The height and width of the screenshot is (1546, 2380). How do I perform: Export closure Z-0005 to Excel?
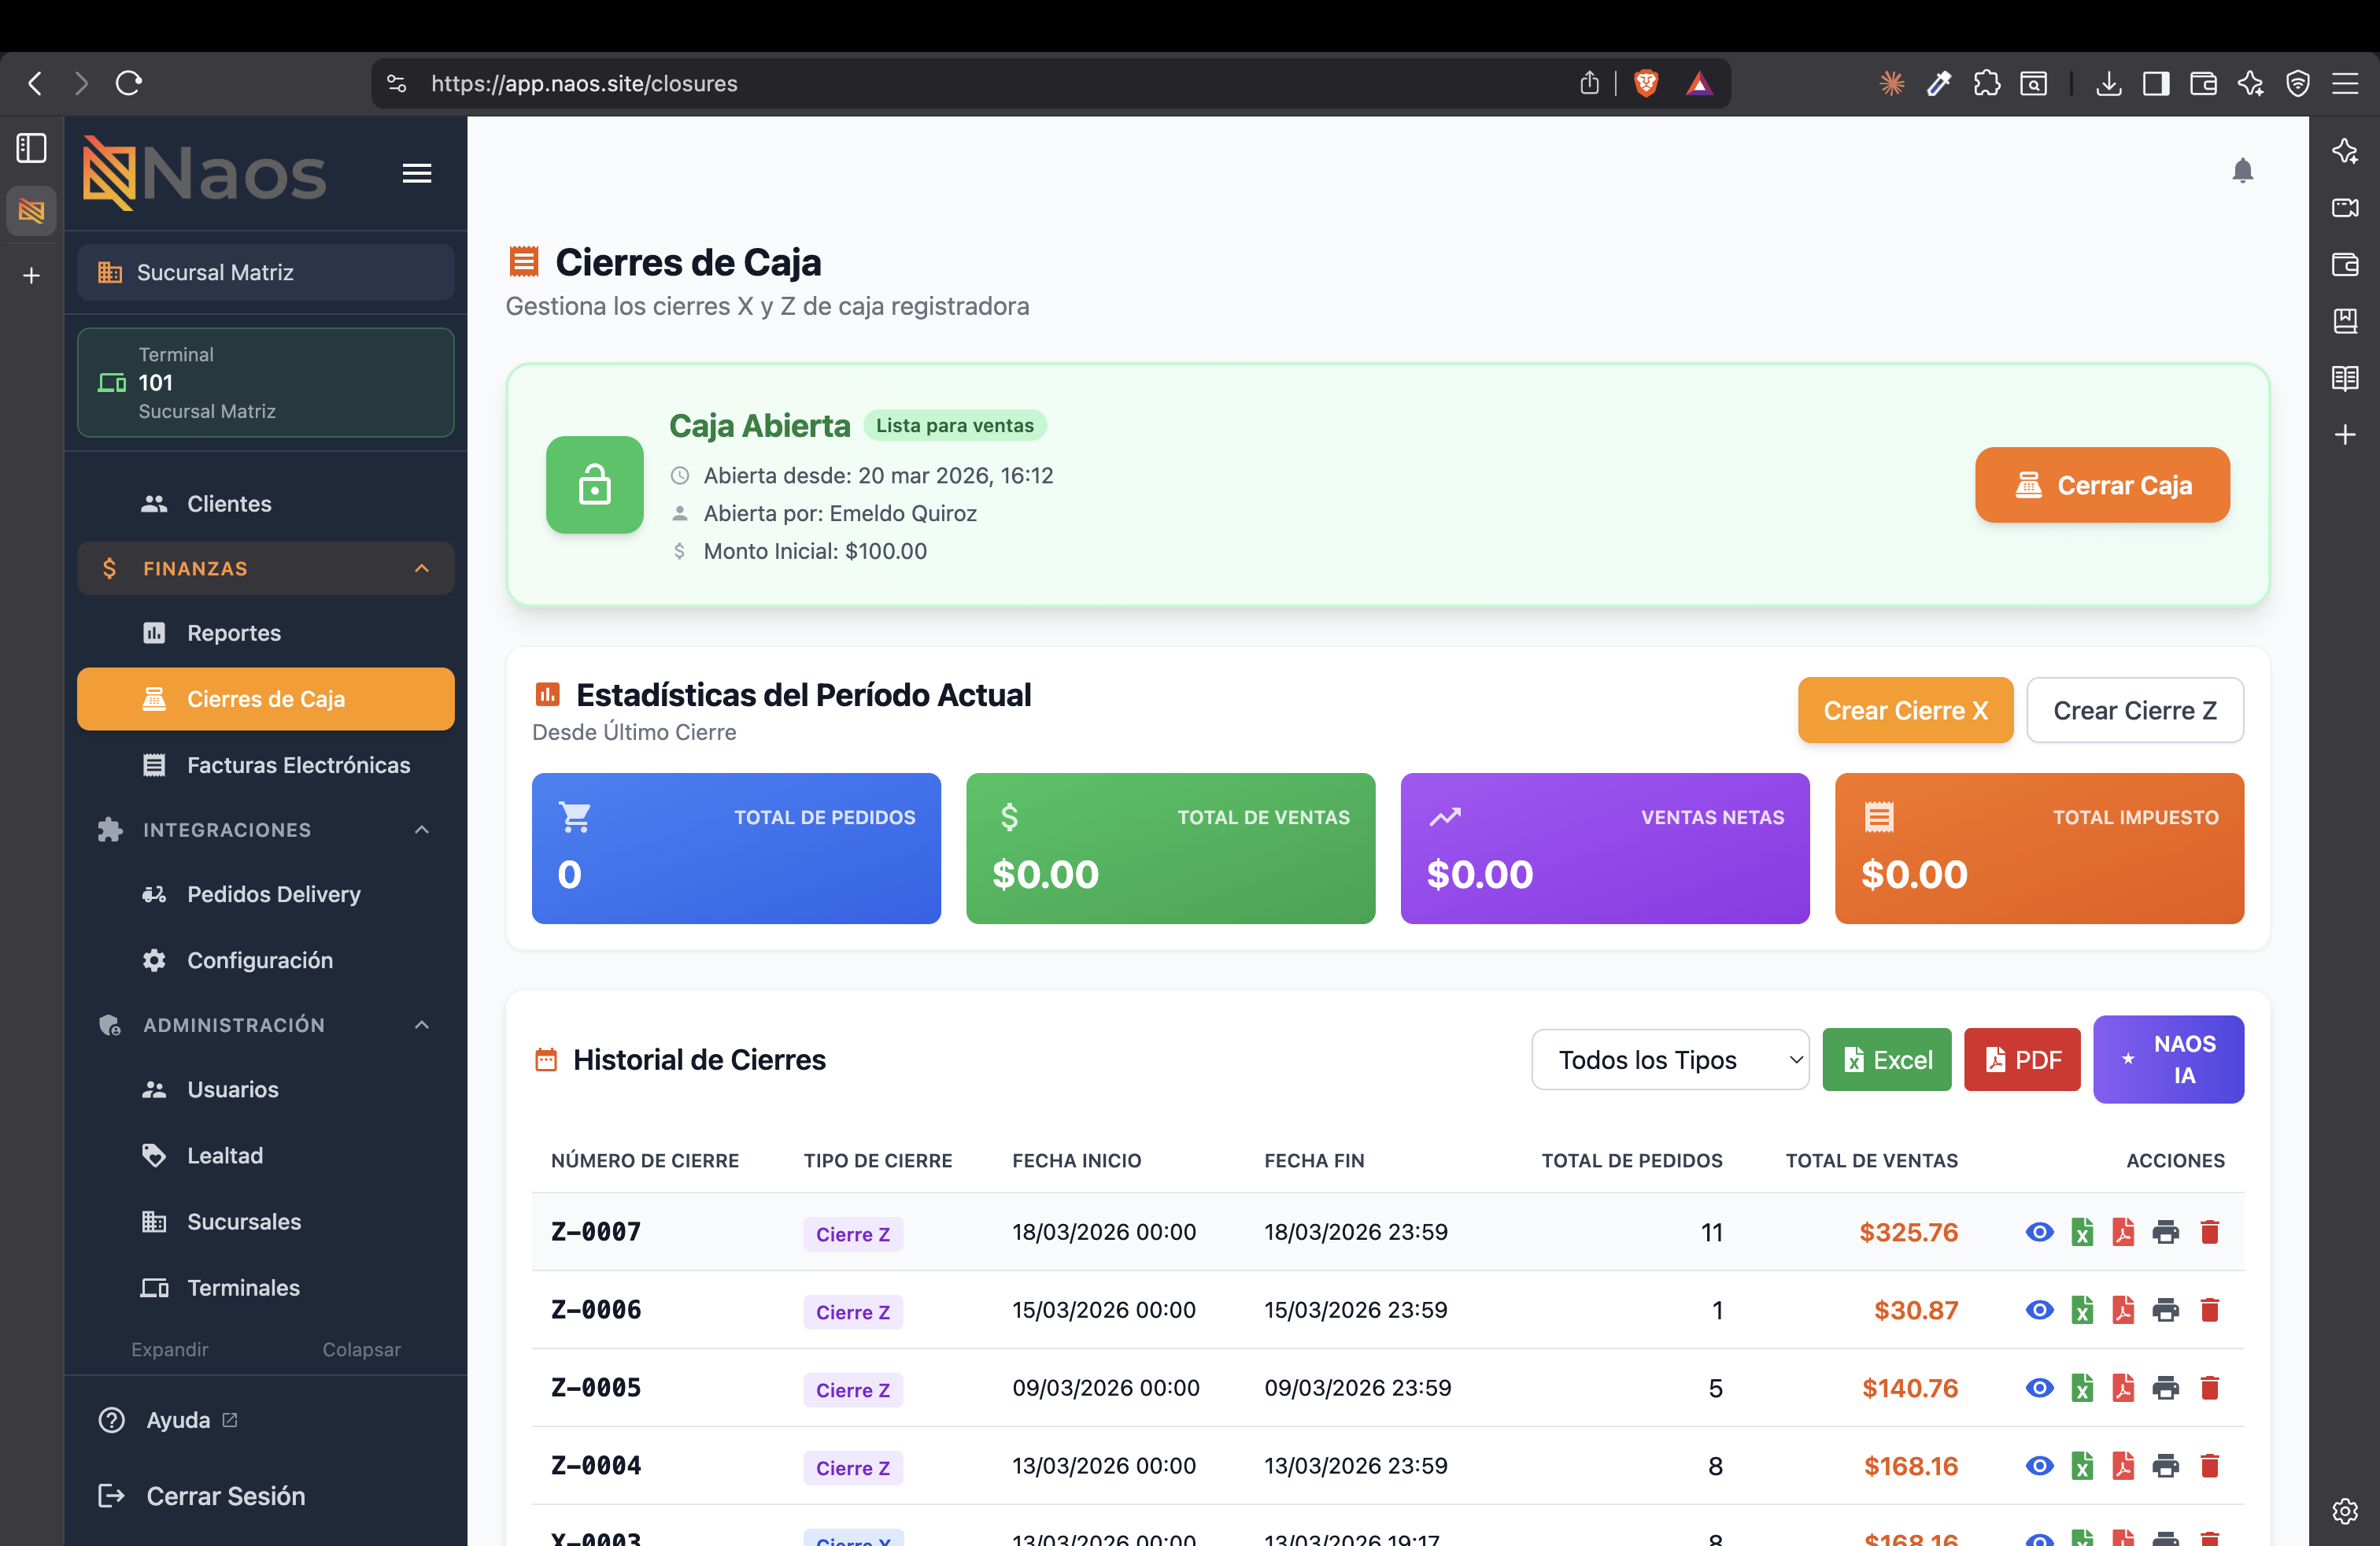pos(2082,1387)
